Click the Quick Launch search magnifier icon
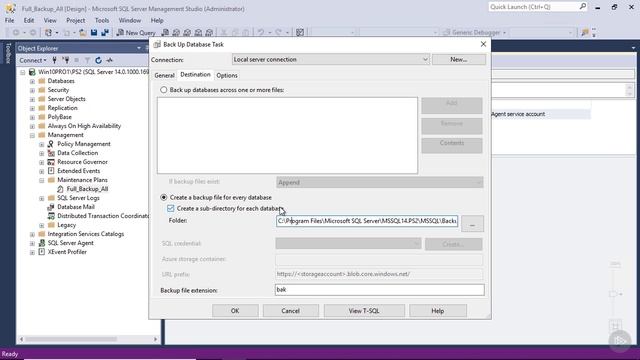This screenshot has width=640, height=360. 582,7
